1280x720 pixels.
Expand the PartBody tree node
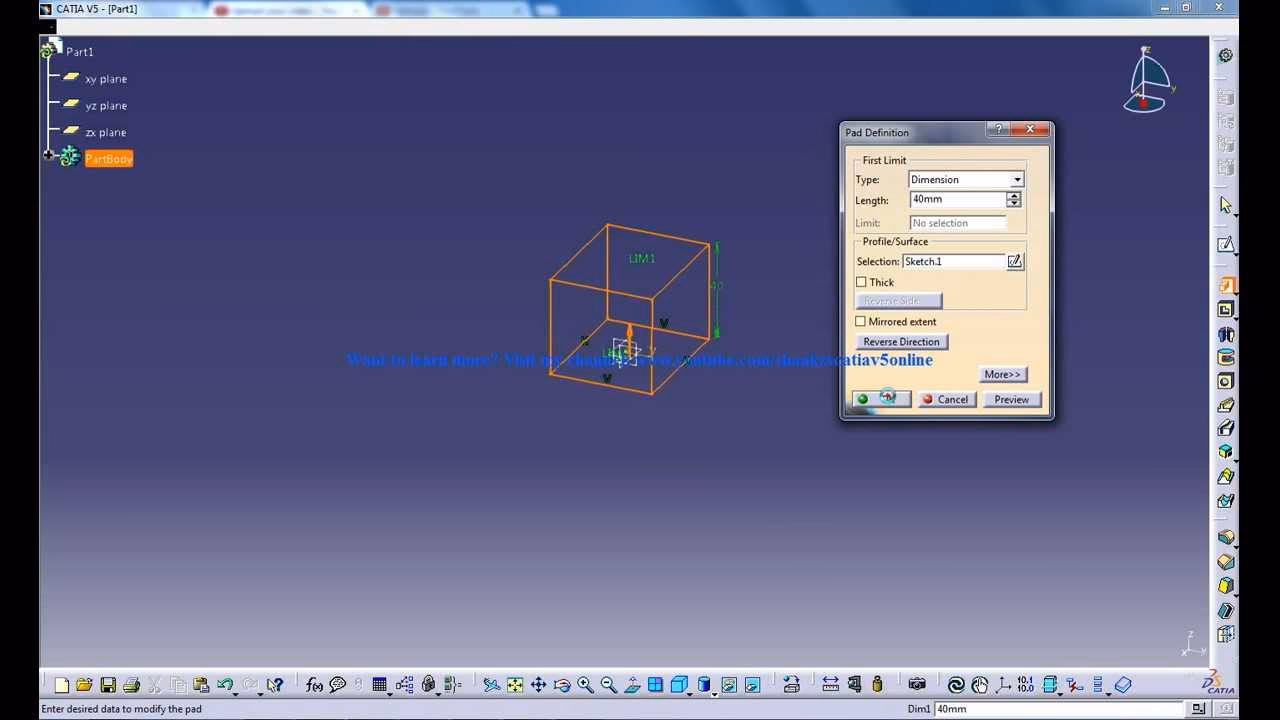click(48, 155)
